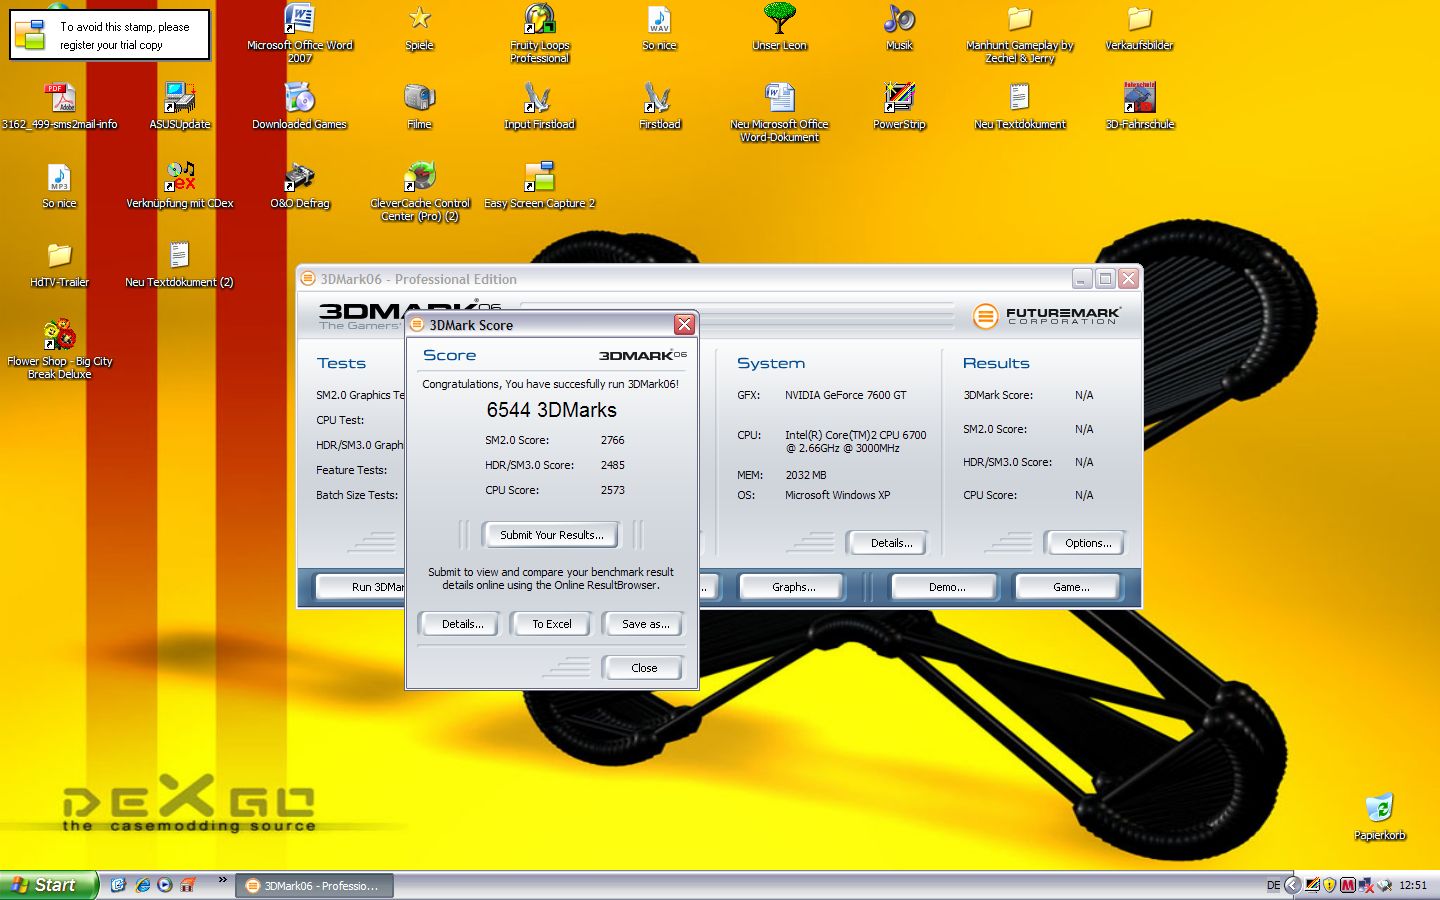Click 3DMark06 - Professional taskbar button

(314, 886)
